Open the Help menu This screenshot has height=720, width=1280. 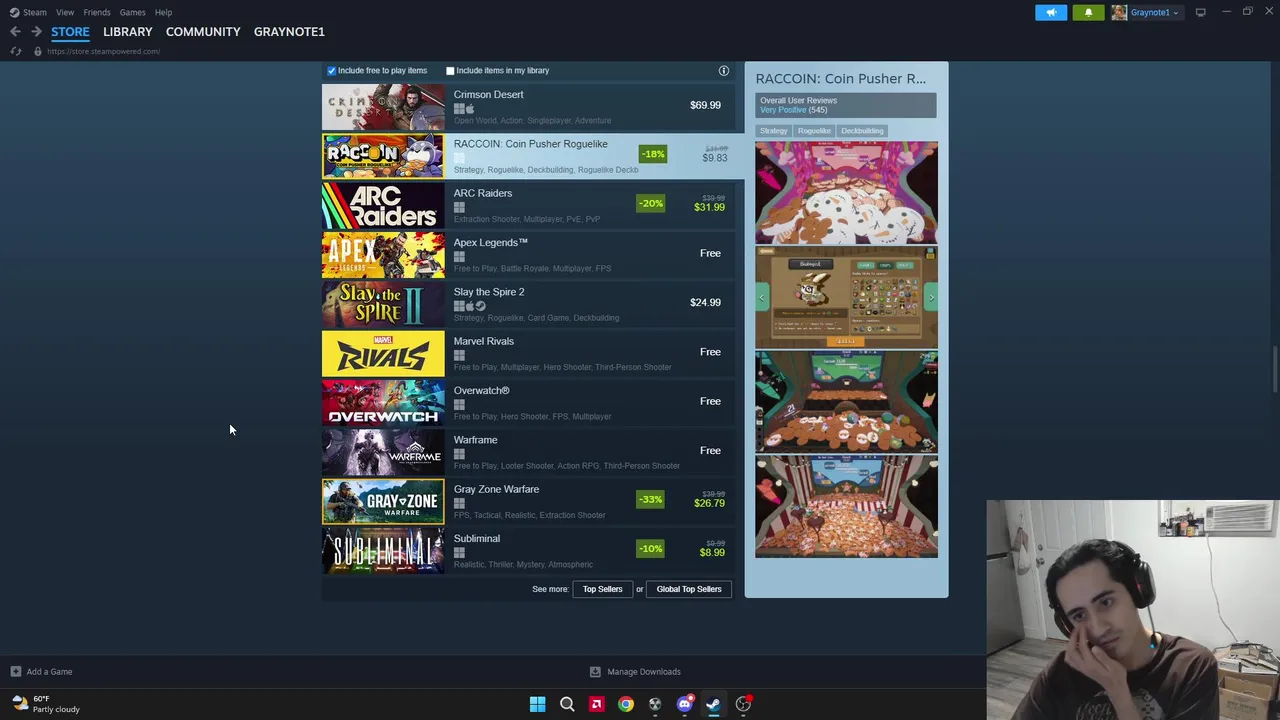[x=163, y=12]
